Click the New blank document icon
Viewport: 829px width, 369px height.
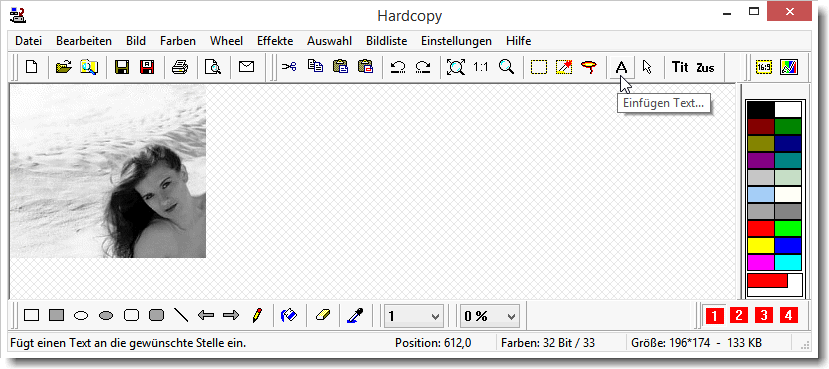pyautogui.click(x=32, y=67)
